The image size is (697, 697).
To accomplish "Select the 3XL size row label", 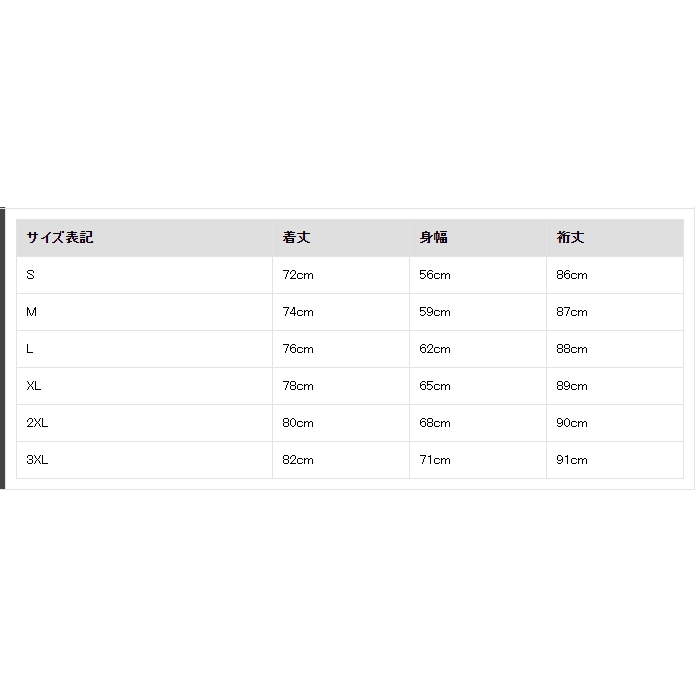I will (x=37, y=460).
